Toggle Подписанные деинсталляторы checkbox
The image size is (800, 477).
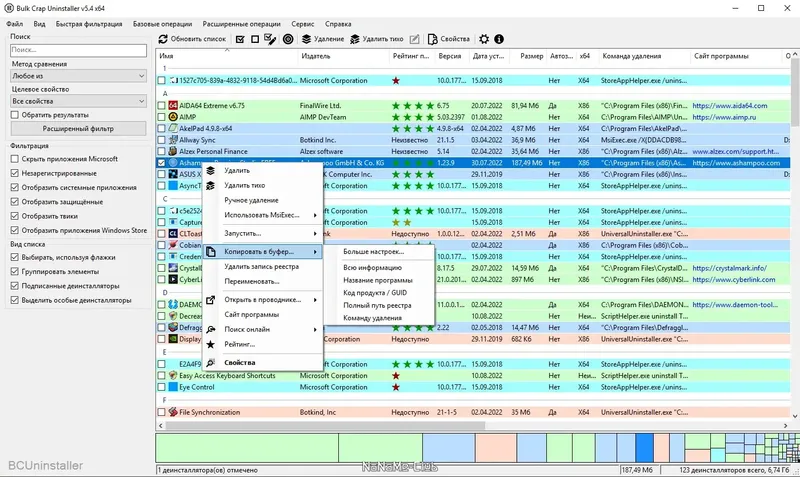pyautogui.click(x=15, y=286)
